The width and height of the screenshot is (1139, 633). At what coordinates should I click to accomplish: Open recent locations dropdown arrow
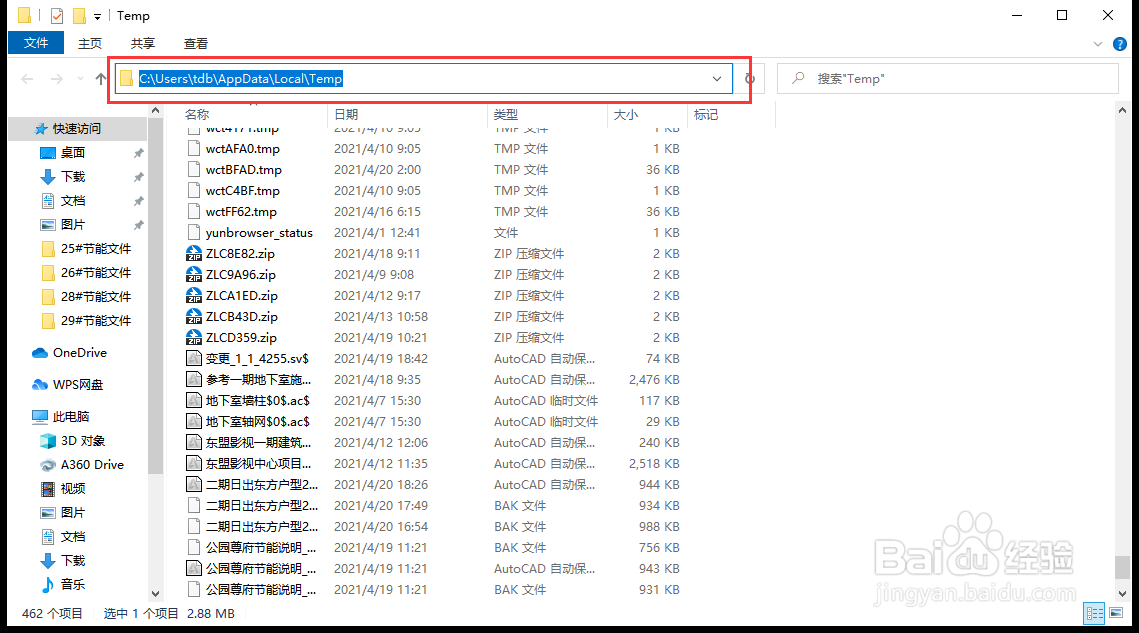pyautogui.click(x=80, y=78)
